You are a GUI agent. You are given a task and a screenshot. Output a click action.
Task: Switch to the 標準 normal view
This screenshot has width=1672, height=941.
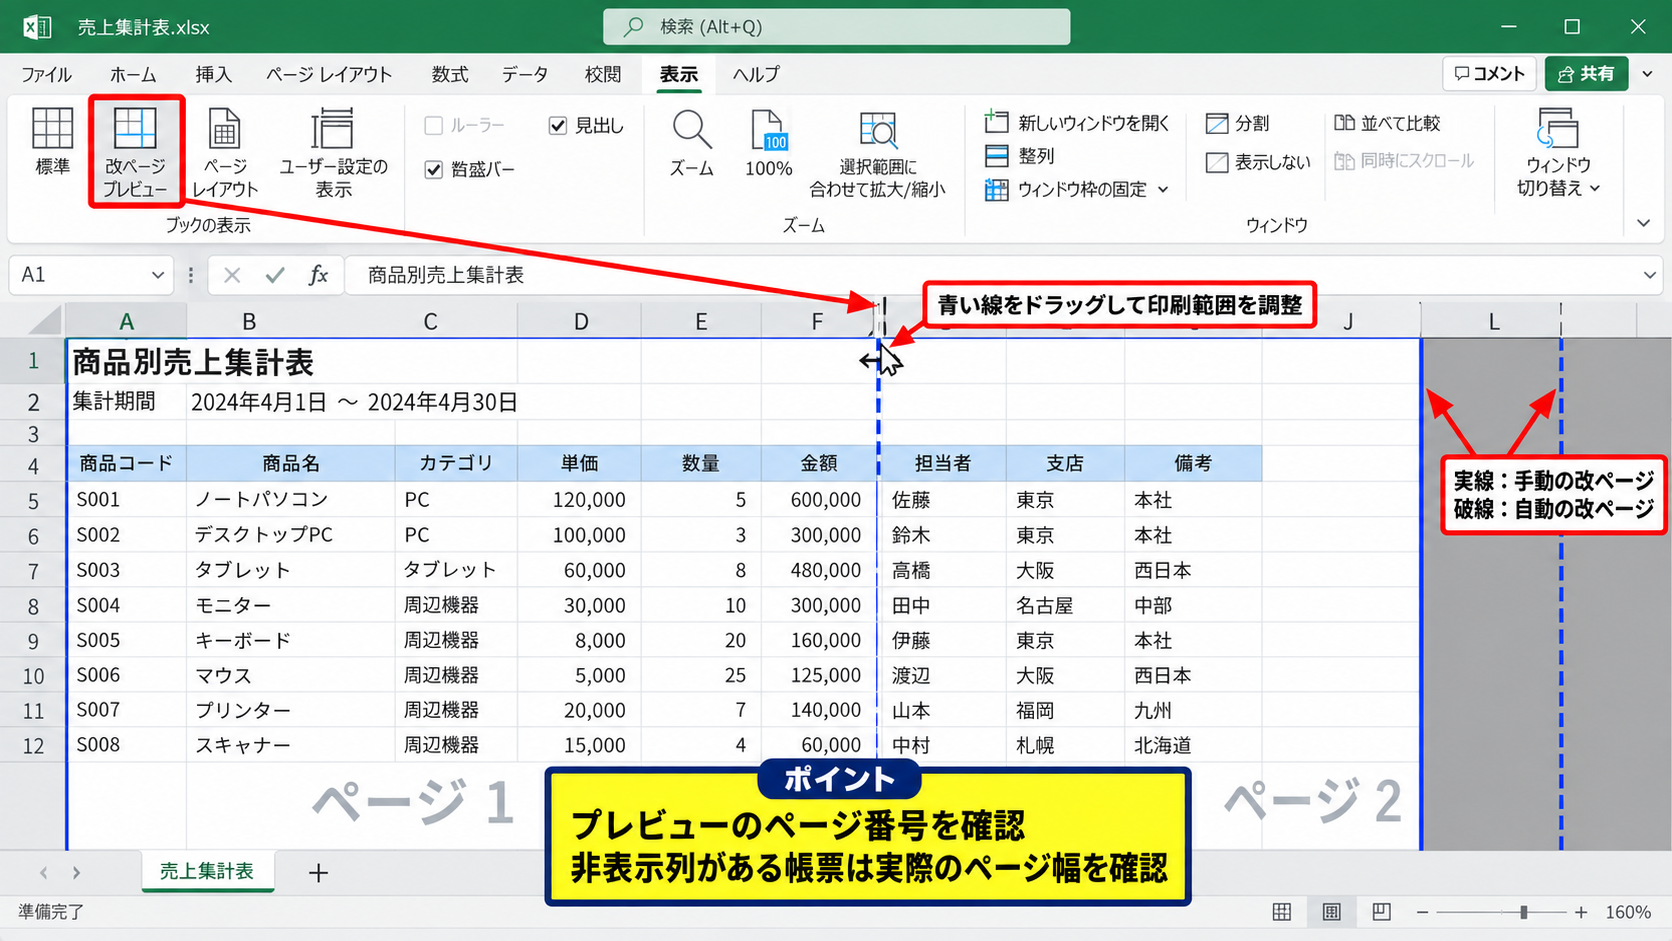pyautogui.click(x=52, y=142)
